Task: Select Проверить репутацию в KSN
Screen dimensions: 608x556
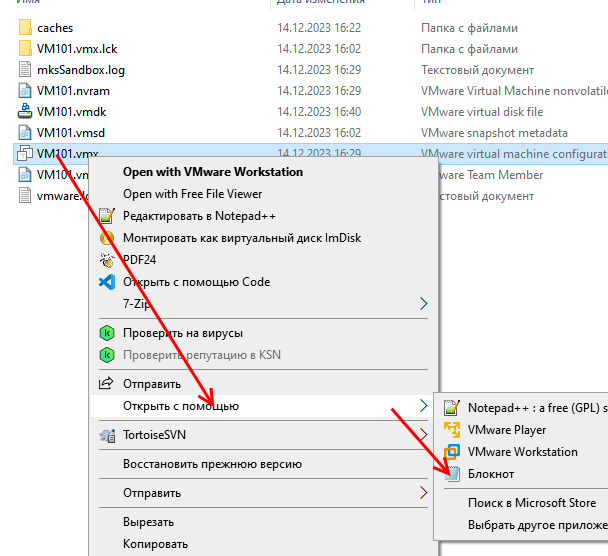Action: coord(202,355)
